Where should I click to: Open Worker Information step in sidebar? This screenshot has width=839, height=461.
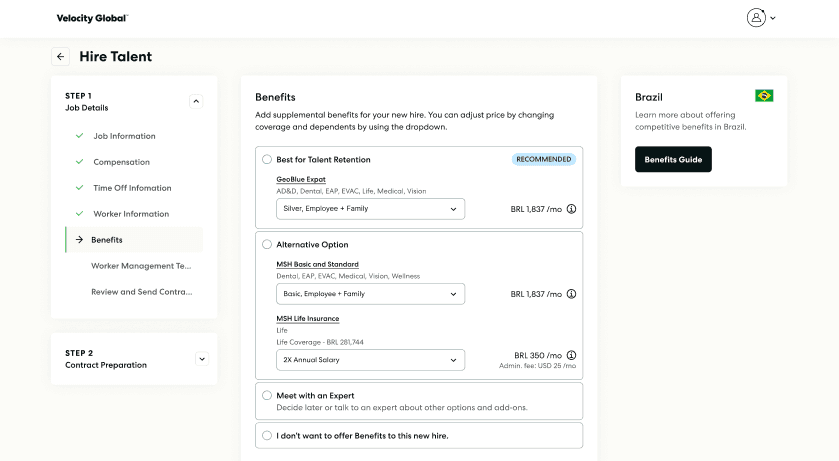point(131,214)
